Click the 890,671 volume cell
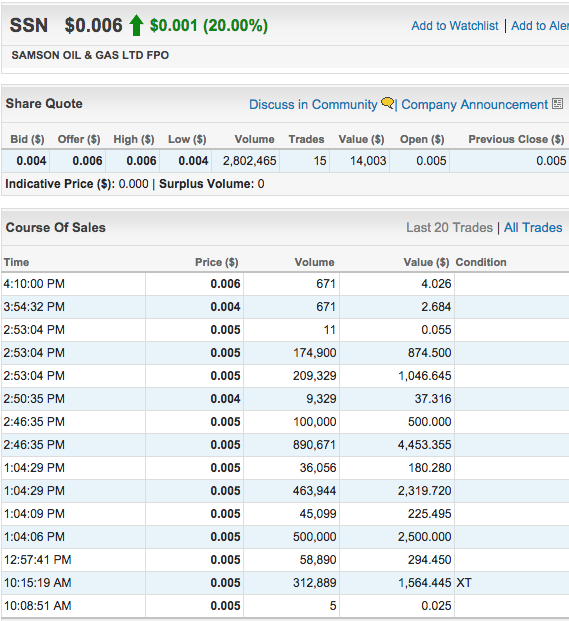The width and height of the screenshot is (569, 621). pyautogui.click(x=314, y=445)
